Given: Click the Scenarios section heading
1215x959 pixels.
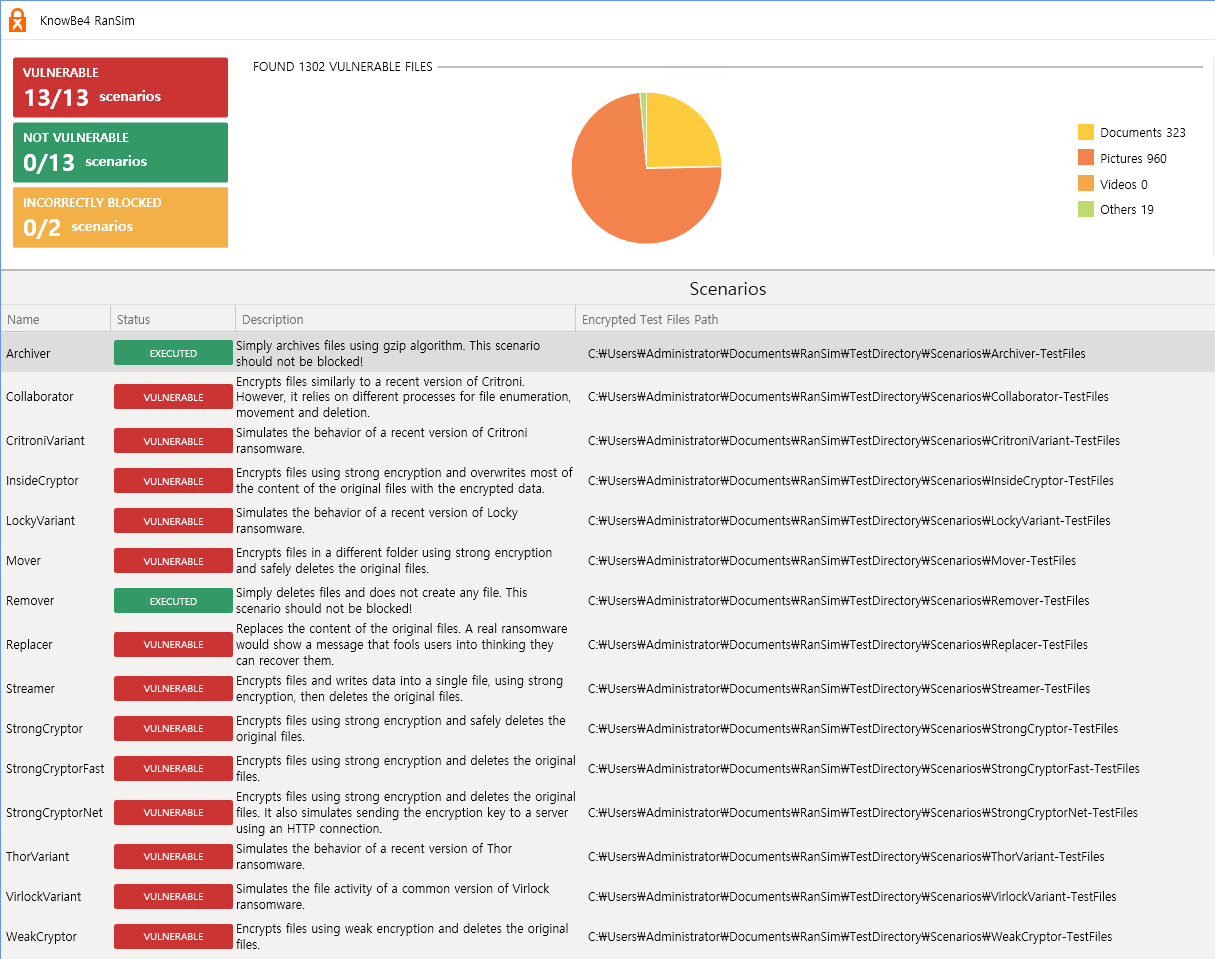Looking at the screenshot, I should tap(728, 289).
